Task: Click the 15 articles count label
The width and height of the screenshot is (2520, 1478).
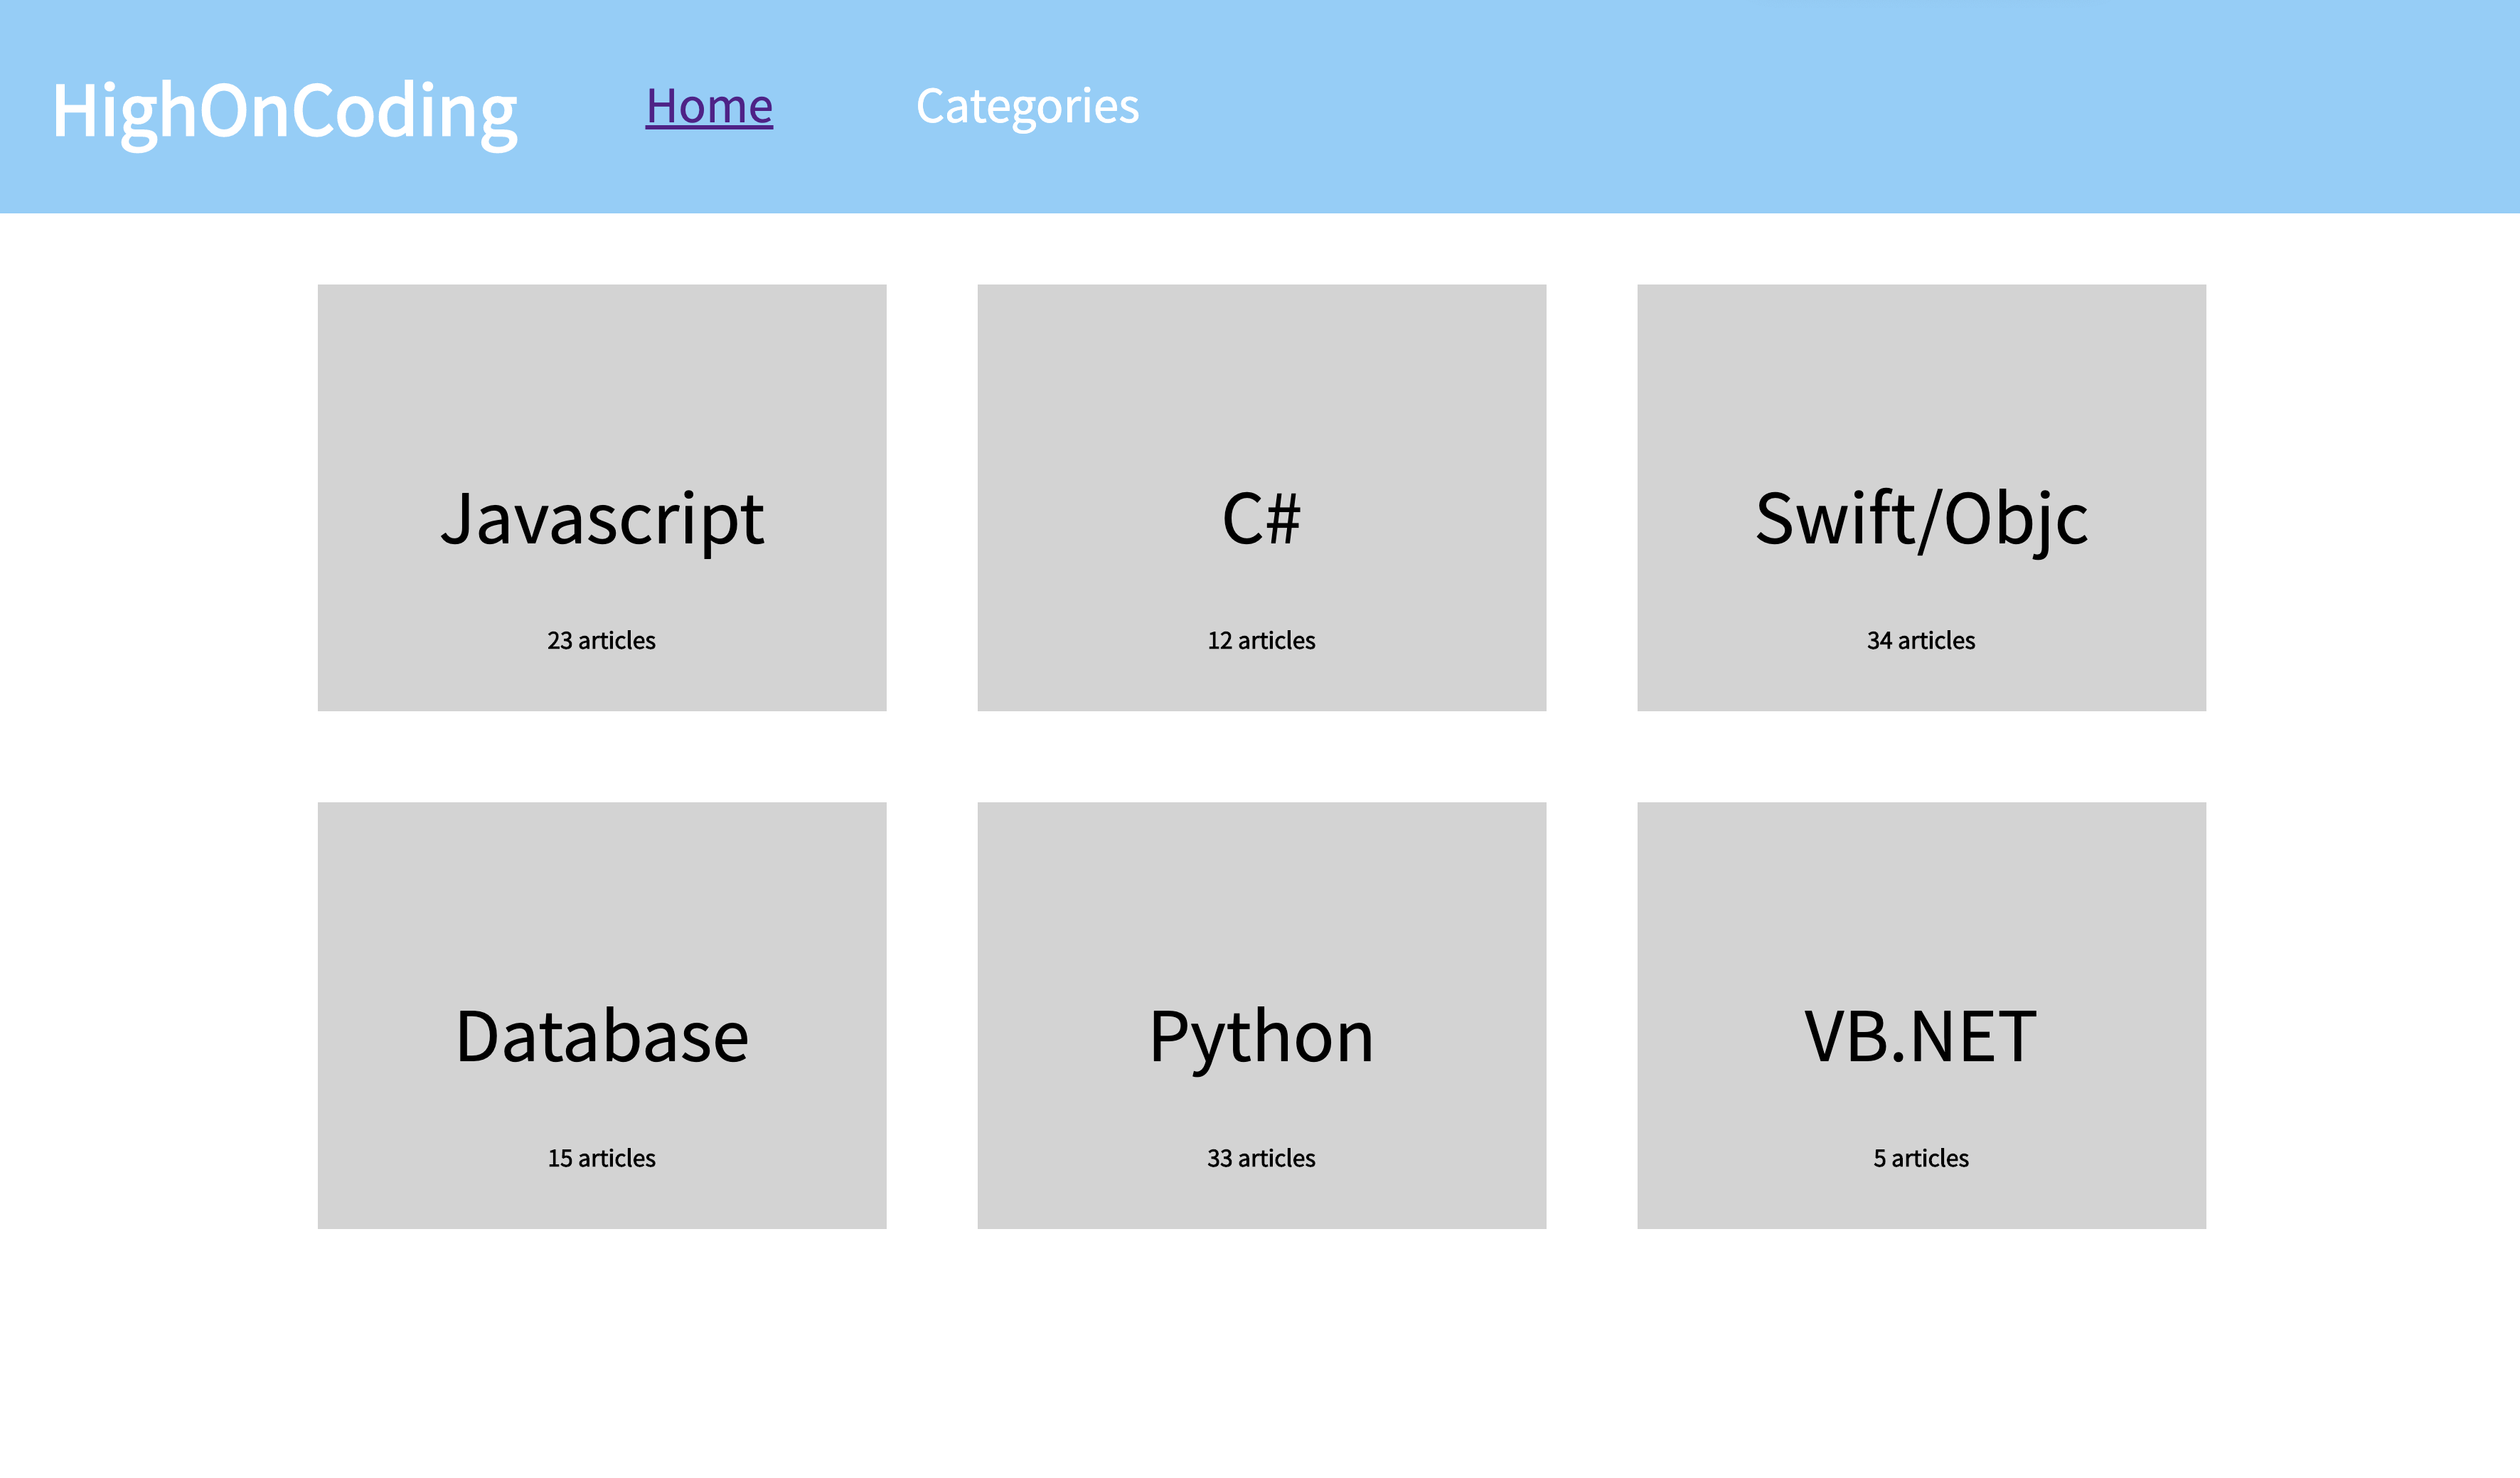Action: tap(601, 1158)
